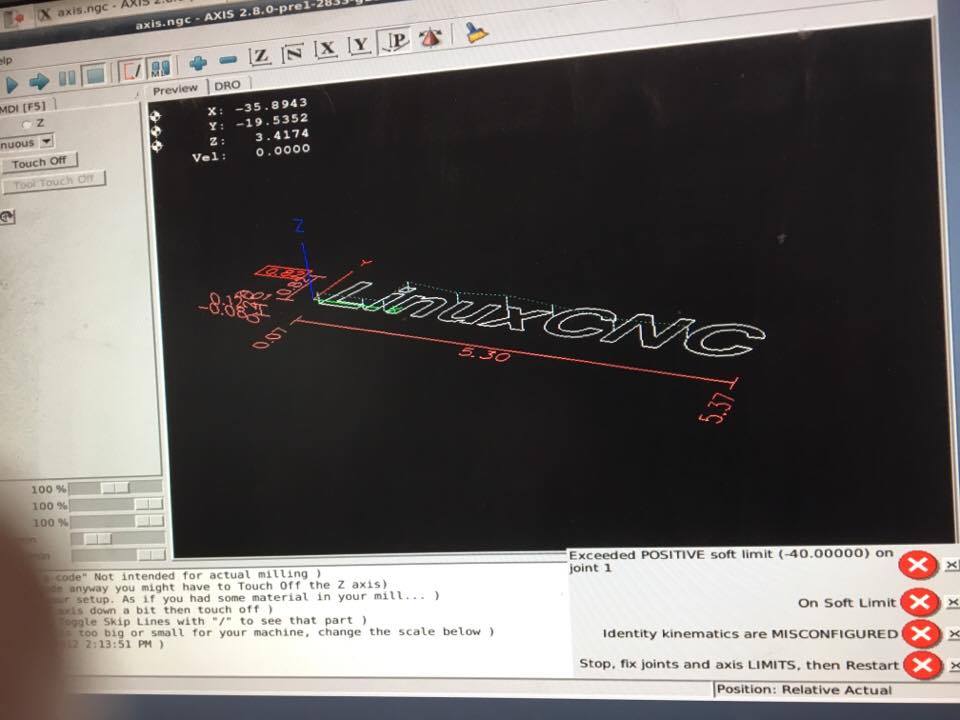Click the Tool Touch Off button
Image resolution: width=960 pixels, height=720 pixels.
click(x=53, y=181)
